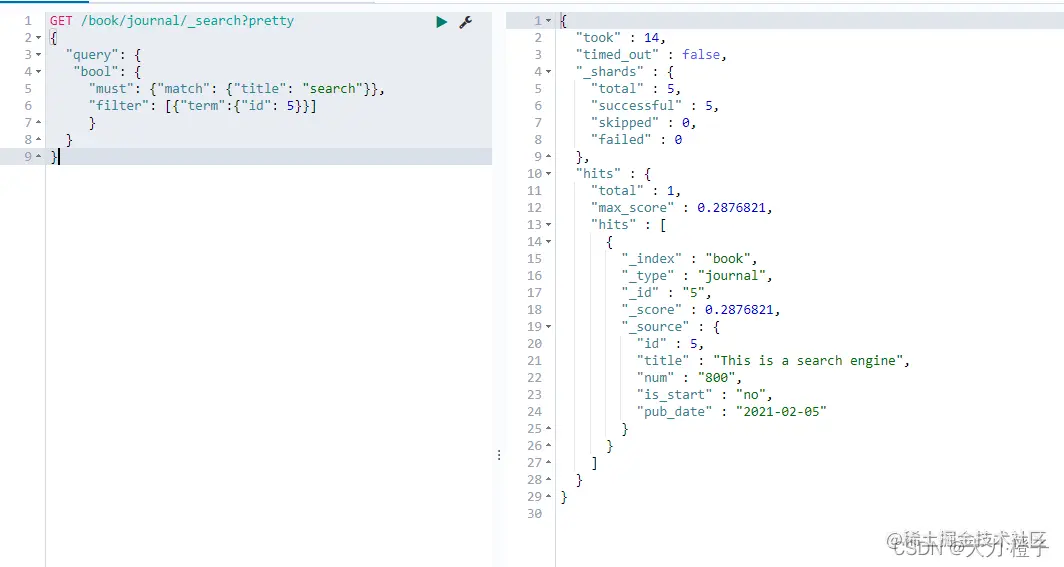Collapse the query block at line 3
Viewport: 1064px width, 567px height.
39,55
